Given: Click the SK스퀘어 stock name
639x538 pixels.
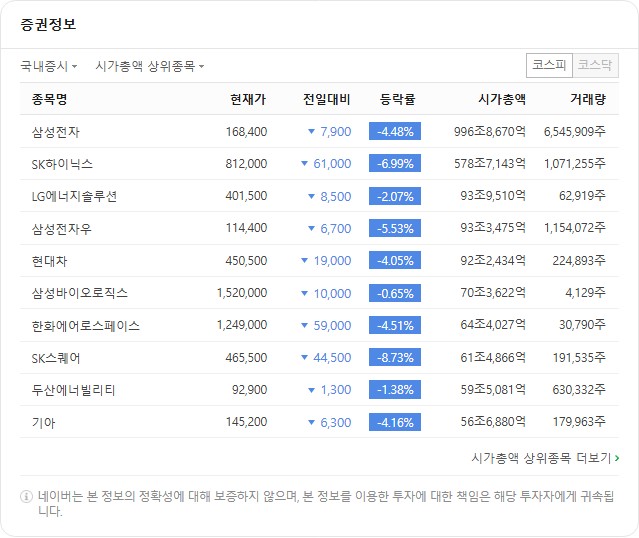Looking at the screenshot, I should click(x=56, y=358).
